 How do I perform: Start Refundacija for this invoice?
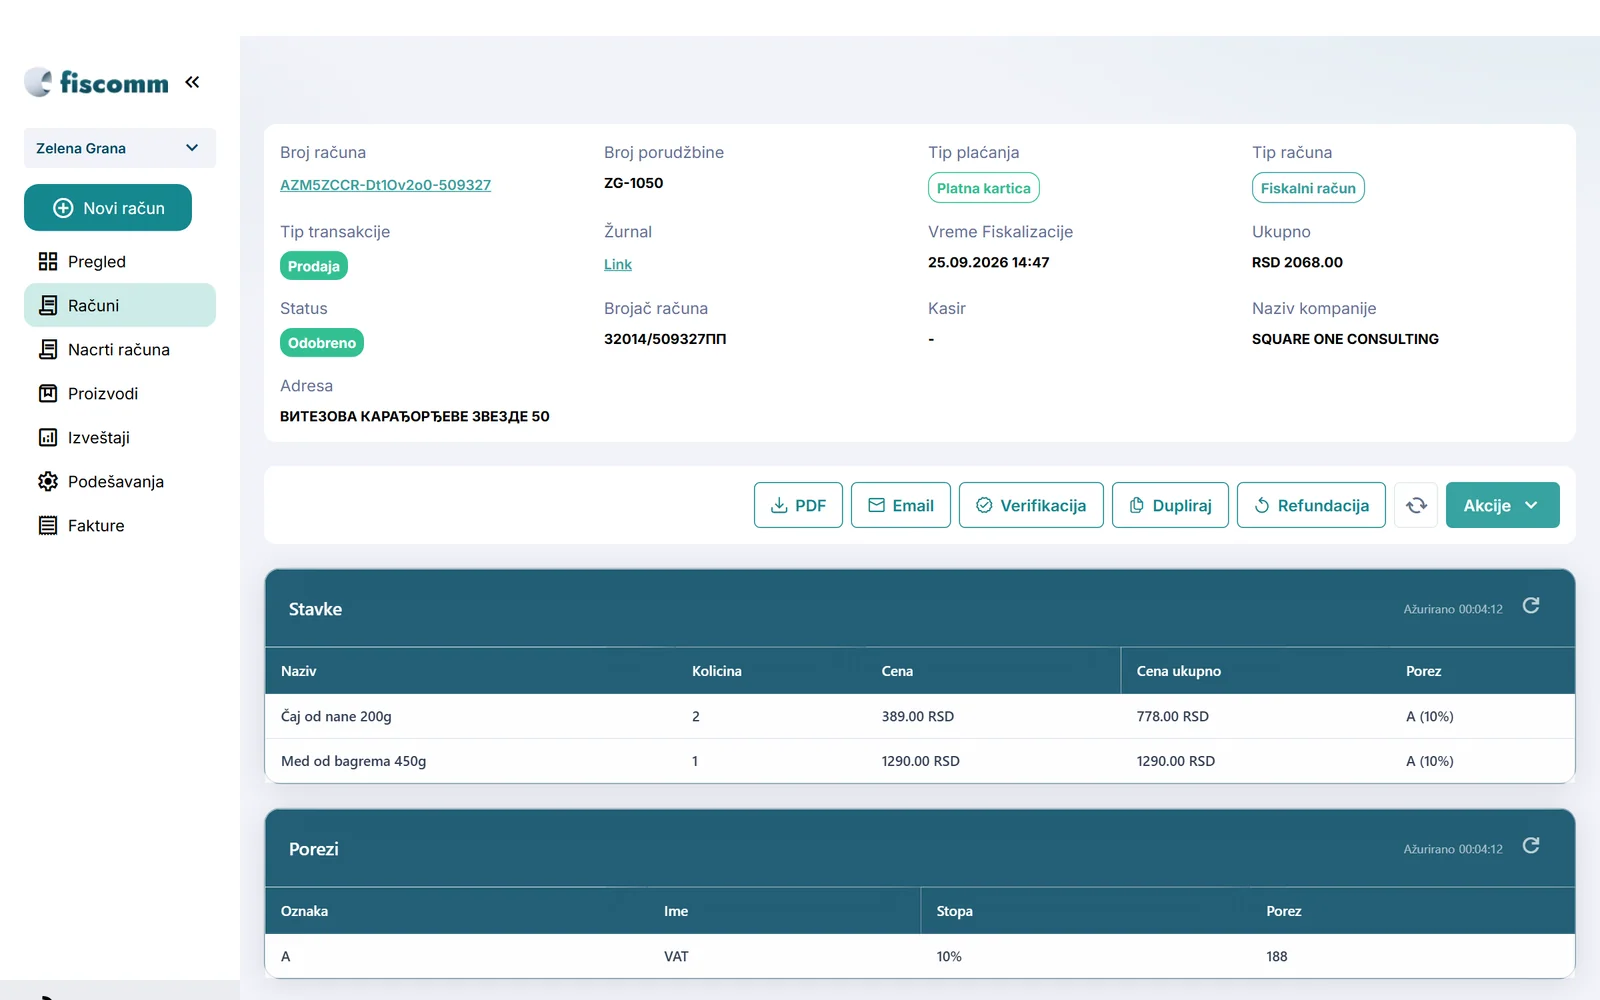(x=1311, y=505)
